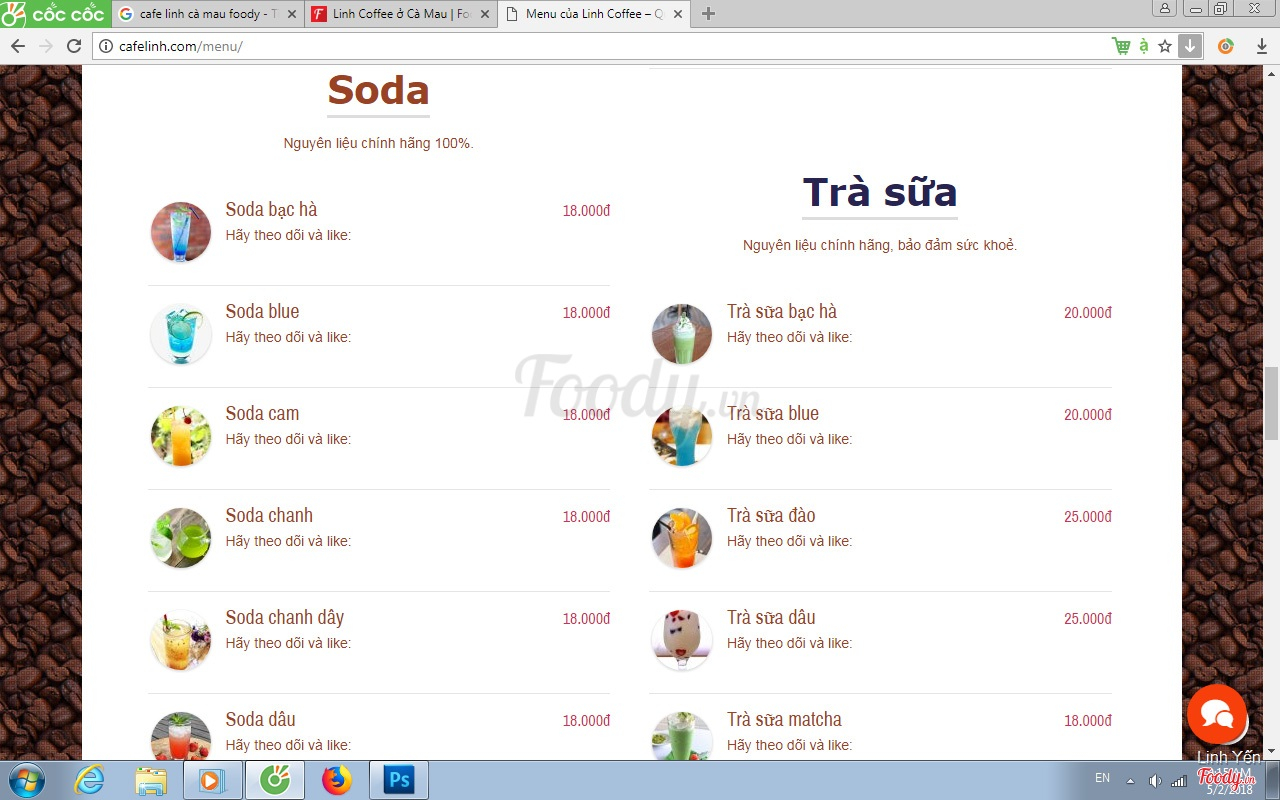
Task: Click the green shopping cart icon
Action: click(1121, 46)
